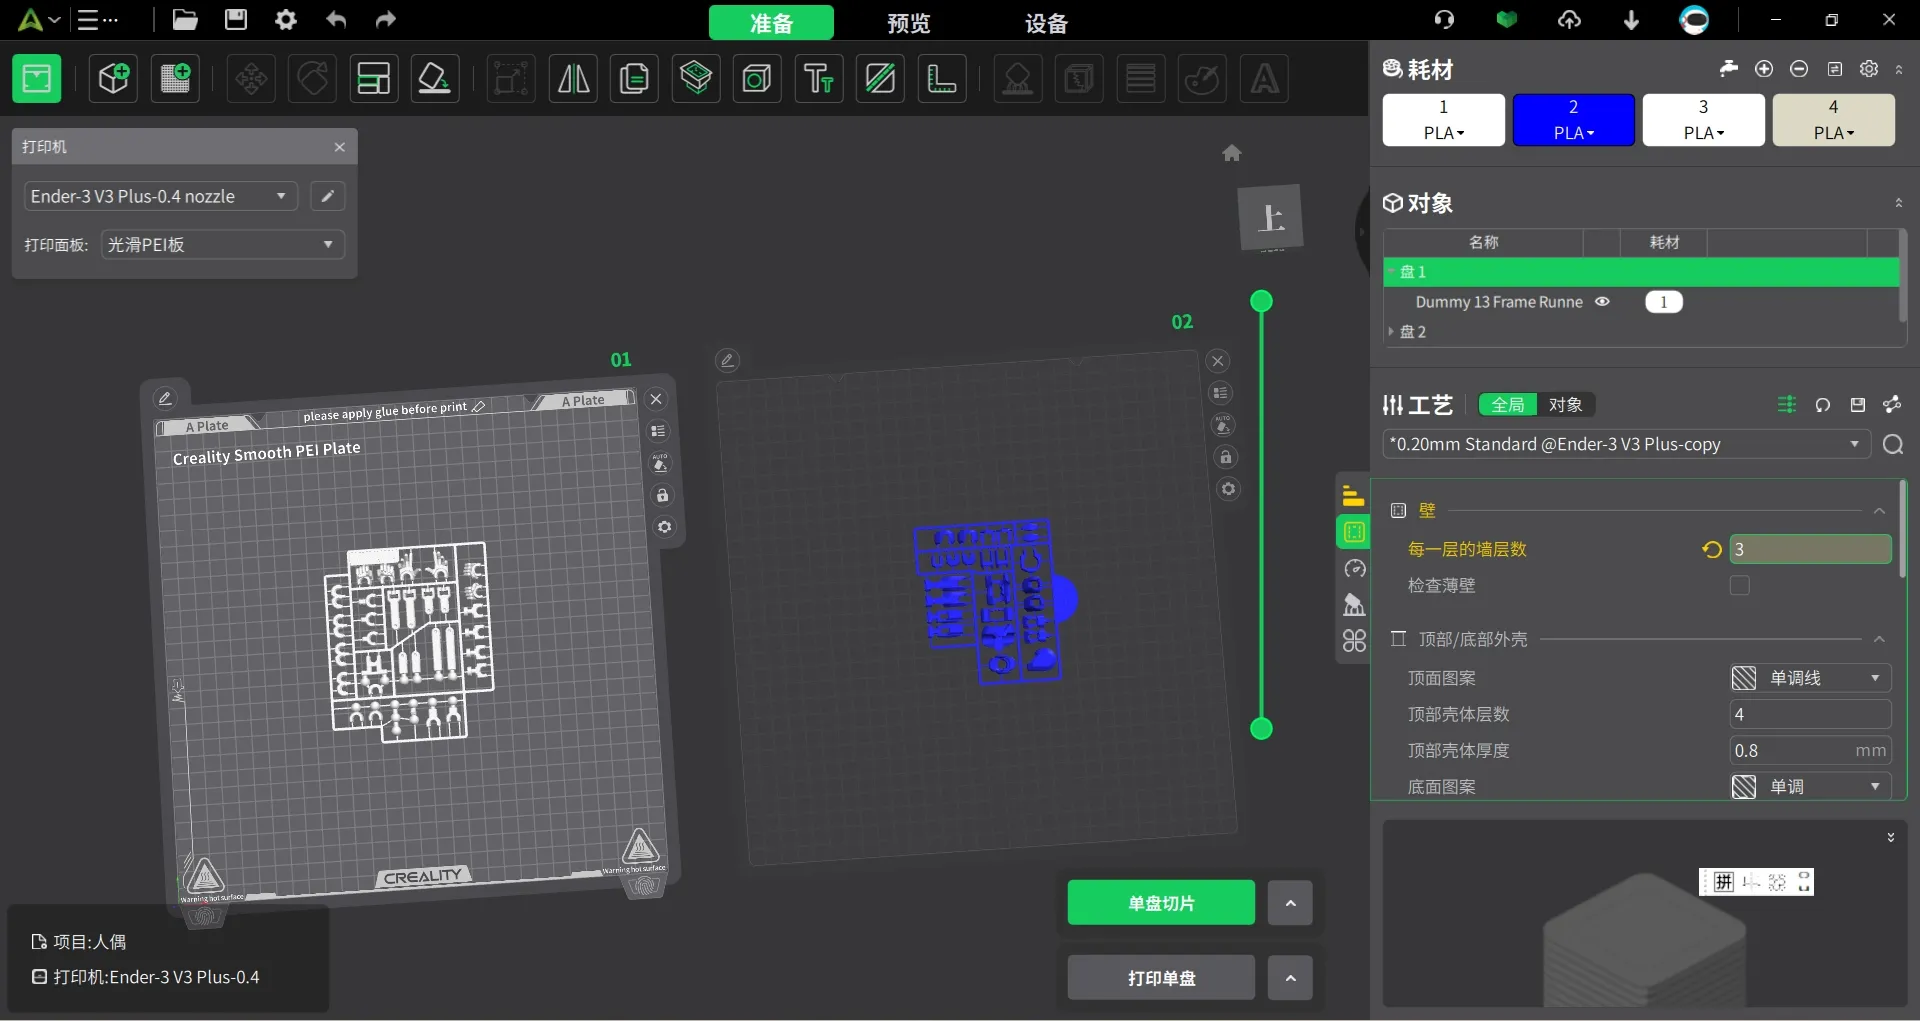Redo the last action

coord(385,19)
